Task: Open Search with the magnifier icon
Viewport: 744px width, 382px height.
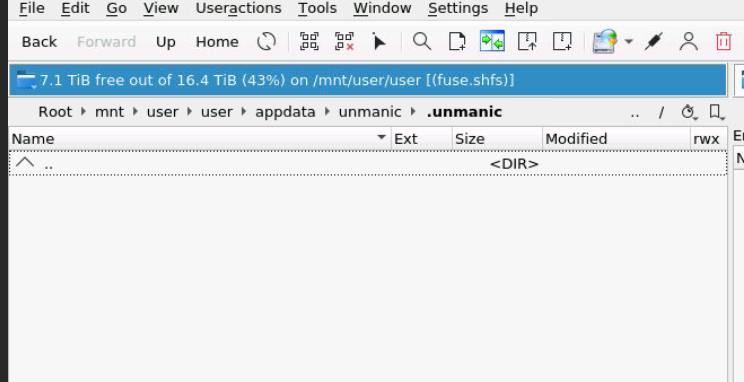Action: 422,42
